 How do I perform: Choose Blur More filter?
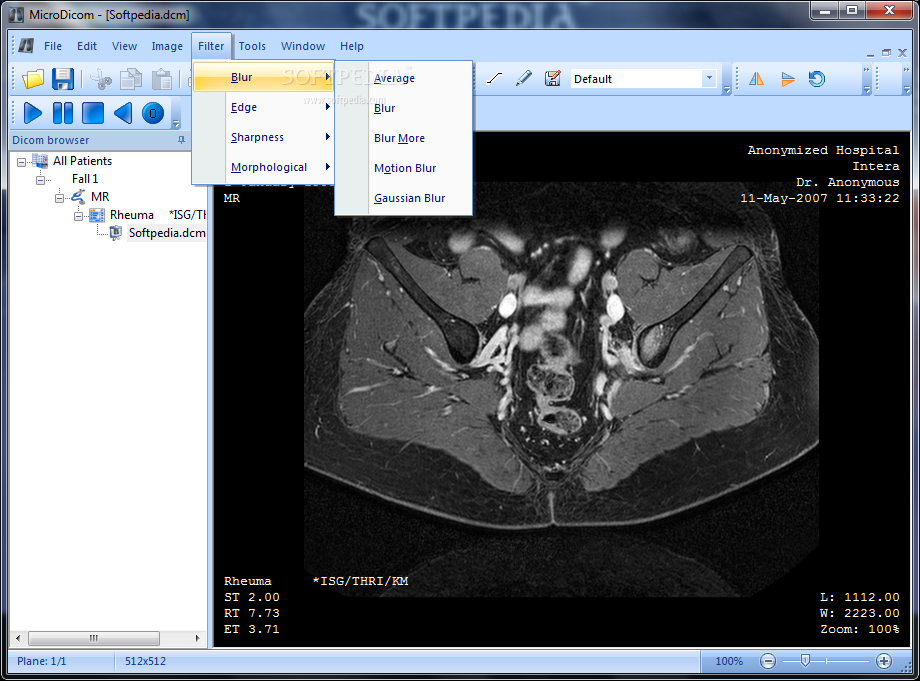click(404, 138)
